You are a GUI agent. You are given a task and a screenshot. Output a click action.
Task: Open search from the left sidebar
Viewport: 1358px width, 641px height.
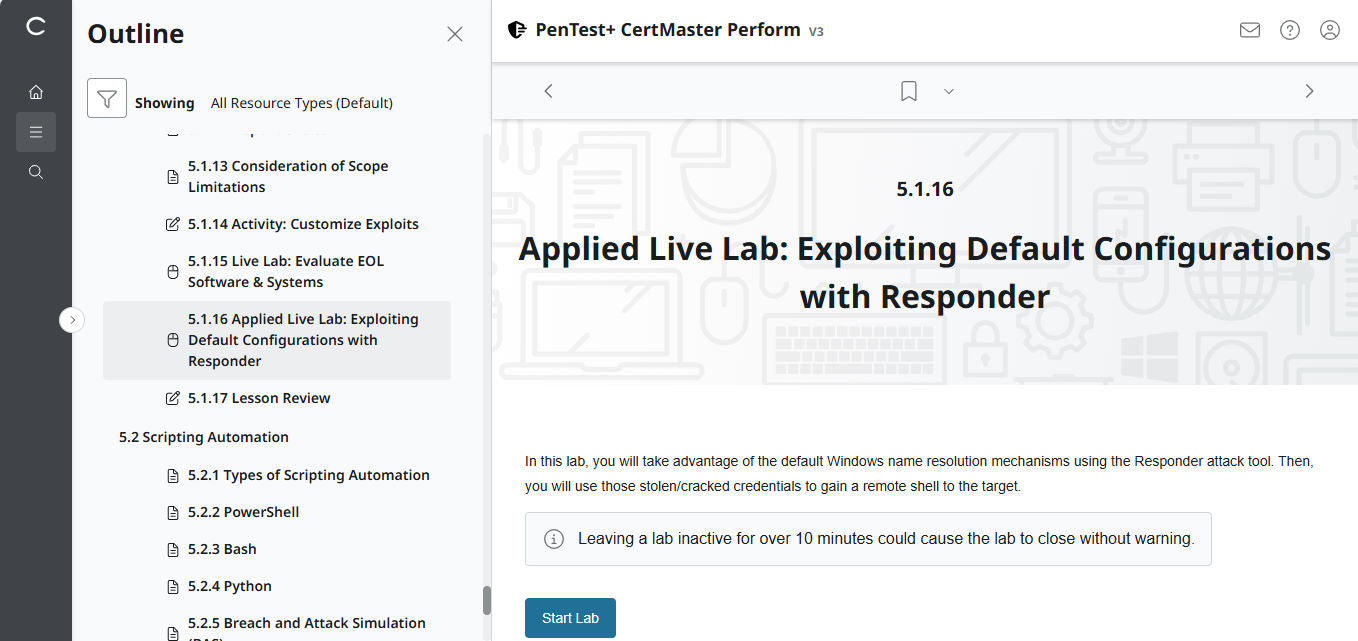pos(36,171)
